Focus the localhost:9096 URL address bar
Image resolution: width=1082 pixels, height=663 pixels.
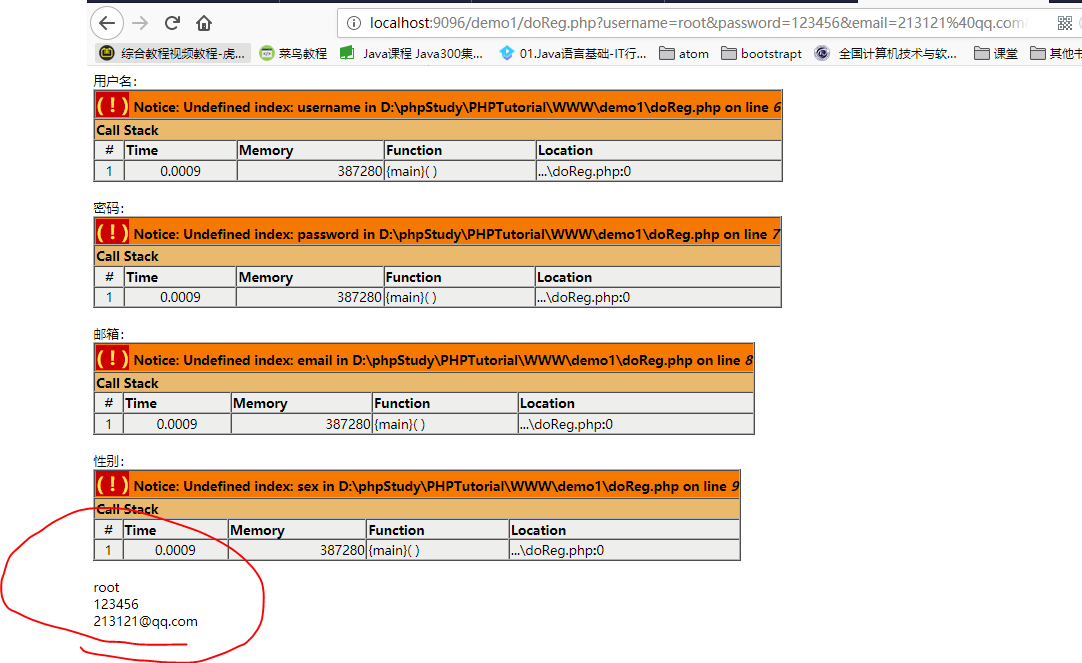click(696, 23)
